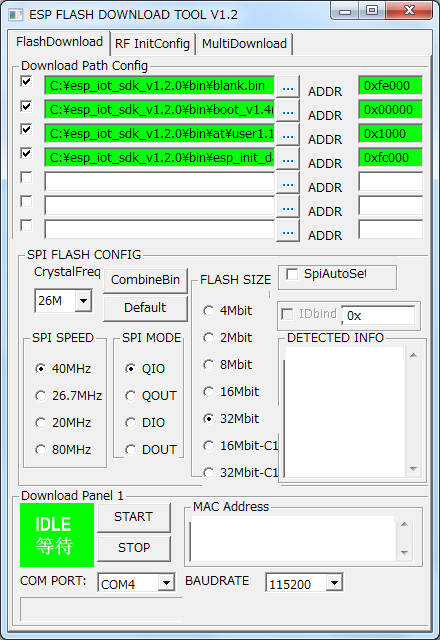Select 20MHz SPI speed
The width and height of the screenshot is (440, 640).
[x=40, y=423]
